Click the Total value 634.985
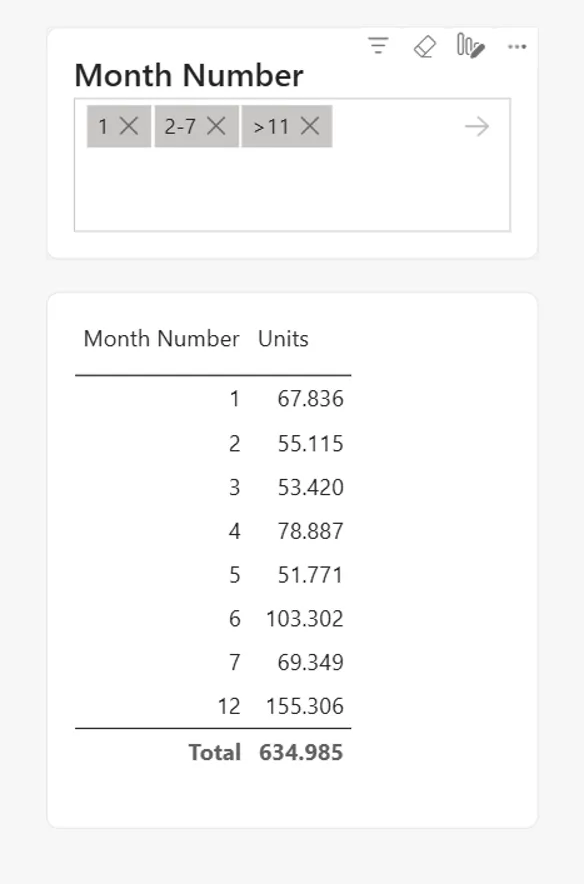The height and width of the screenshot is (884, 584). pos(301,752)
